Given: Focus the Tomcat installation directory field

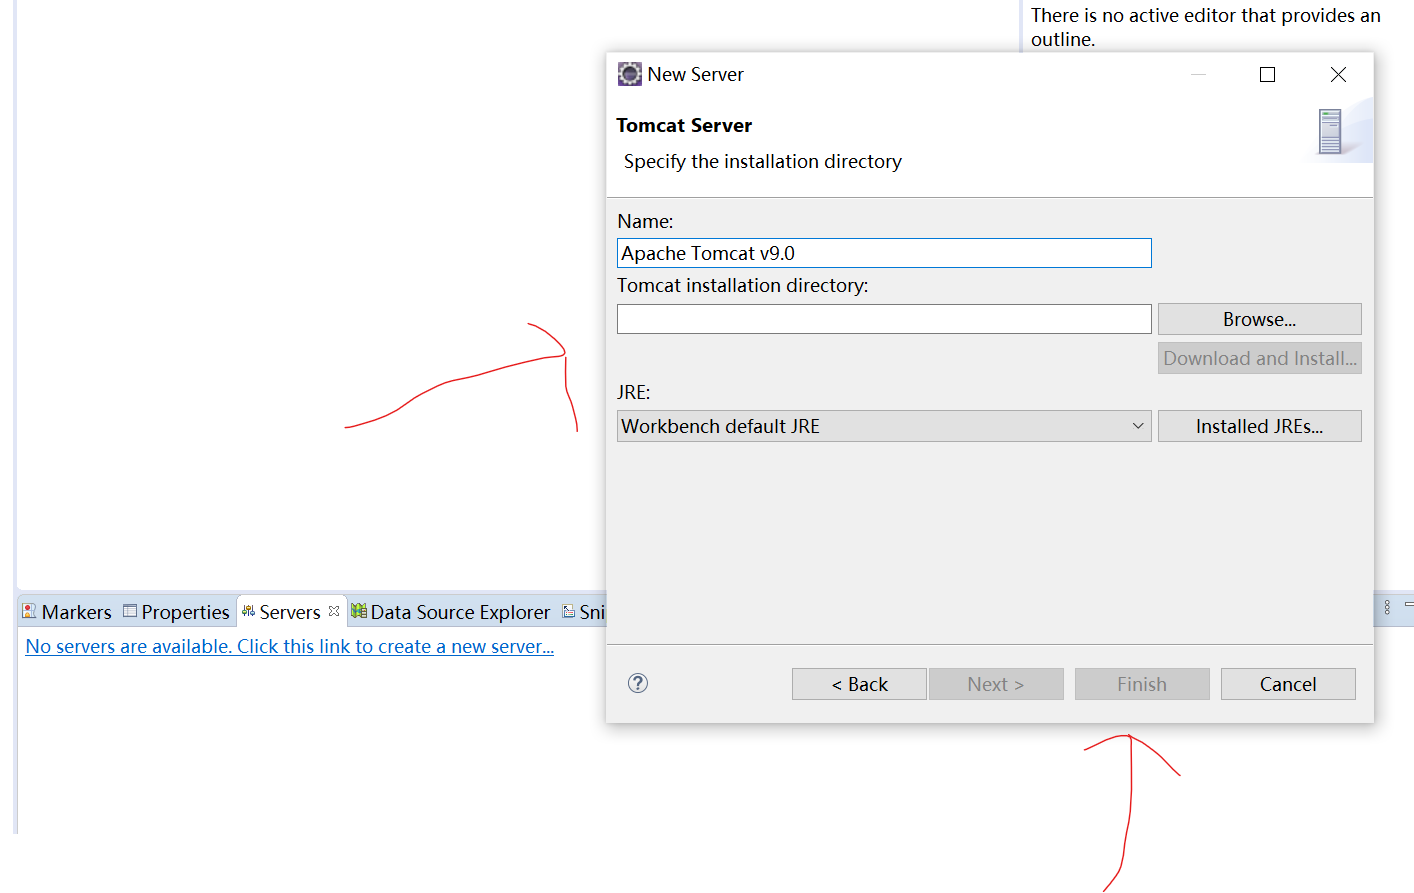Looking at the screenshot, I should click(x=884, y=319).
